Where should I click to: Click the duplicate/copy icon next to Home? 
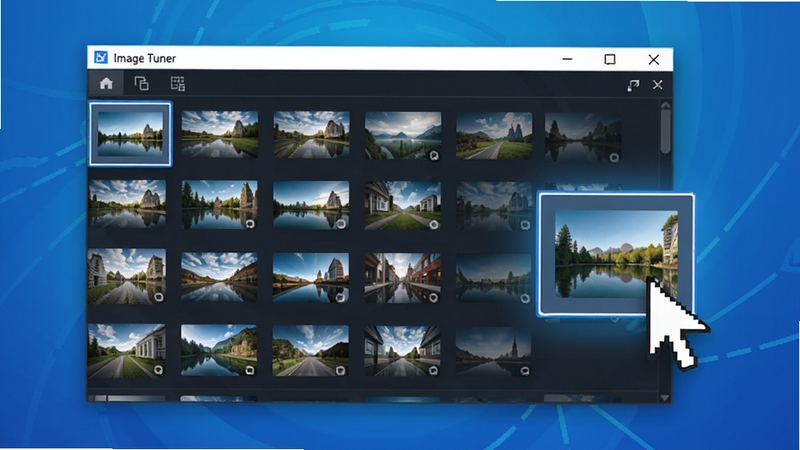(x=141, y=83)
